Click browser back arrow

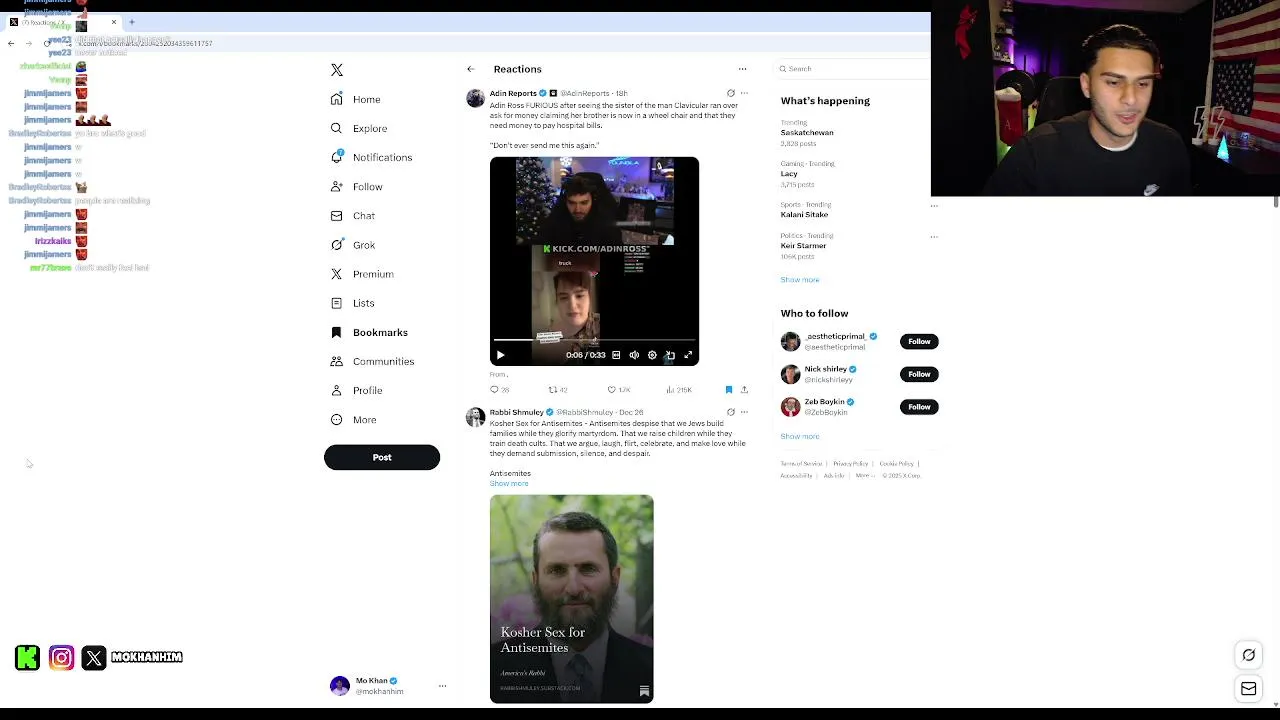[x=11, y=43]
